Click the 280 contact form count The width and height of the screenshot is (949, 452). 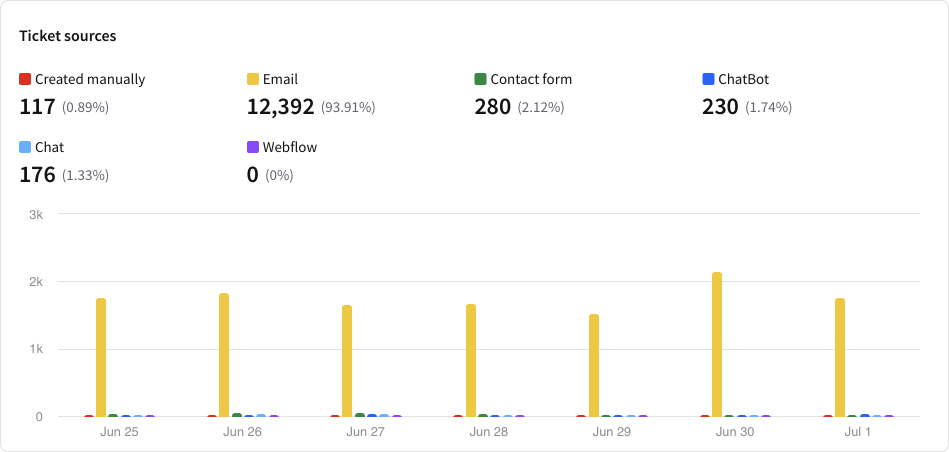(493, 107)
